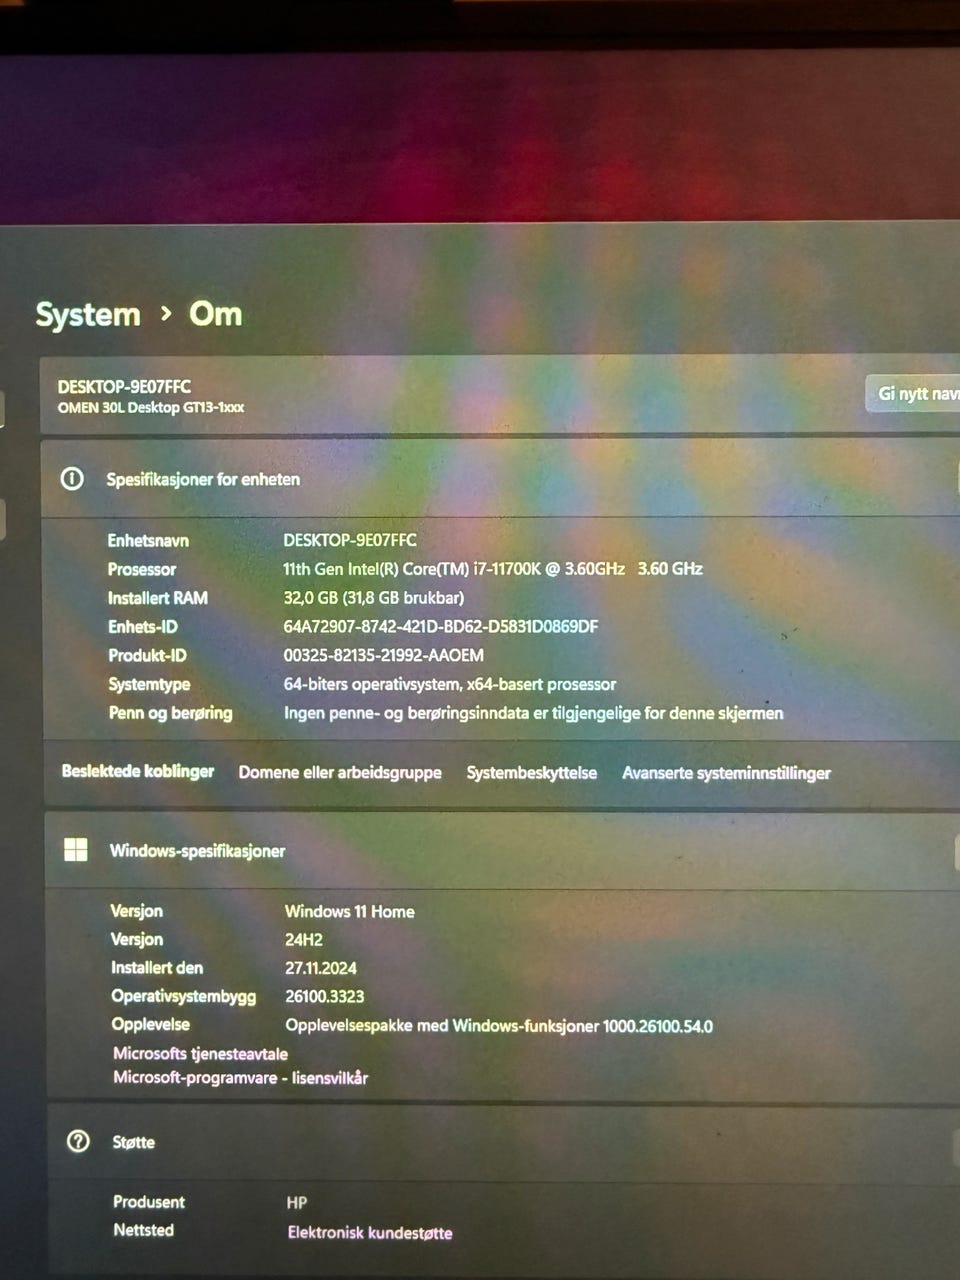Image resolution: width=960 pixels, height=1280 pixels.
Task: Click the Beslektede koblinger label
Action: (138, 771)
